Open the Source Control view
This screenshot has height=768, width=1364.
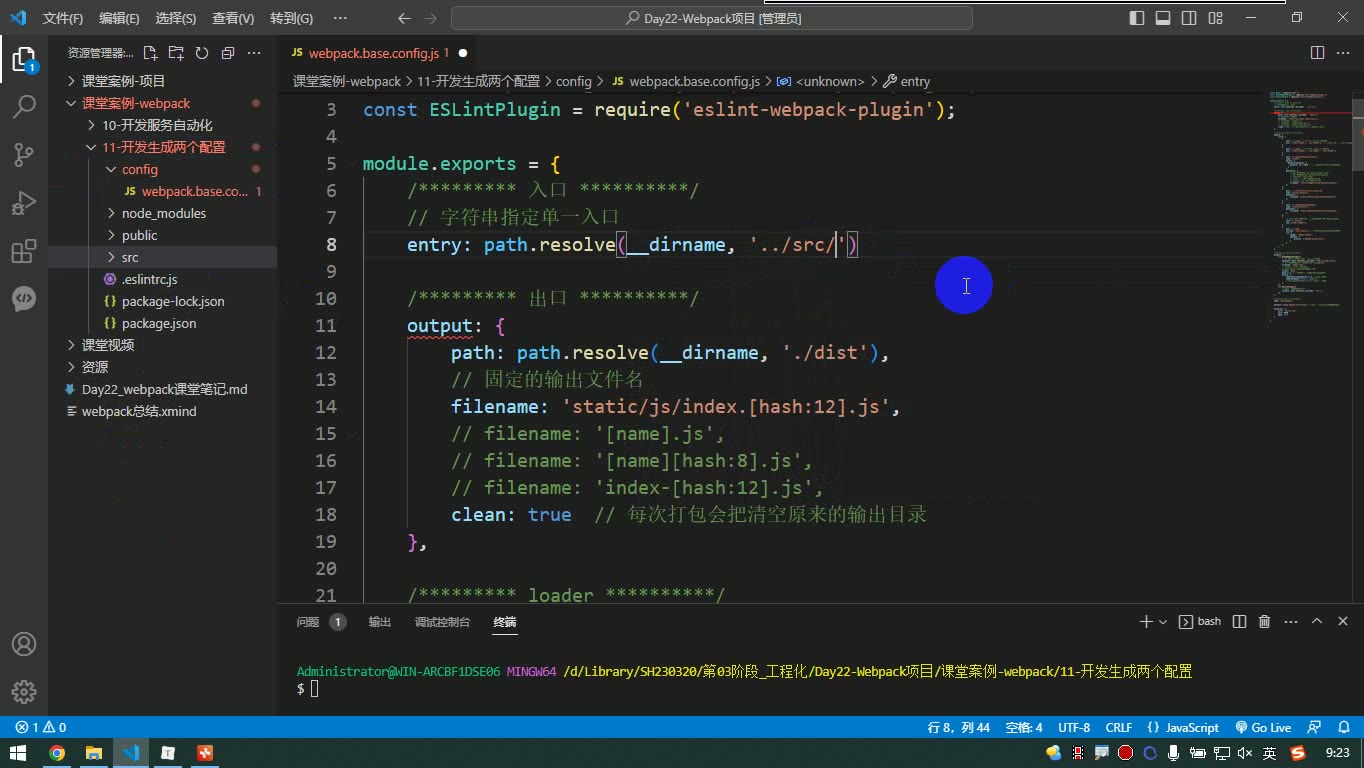click(x=24, y=154)
